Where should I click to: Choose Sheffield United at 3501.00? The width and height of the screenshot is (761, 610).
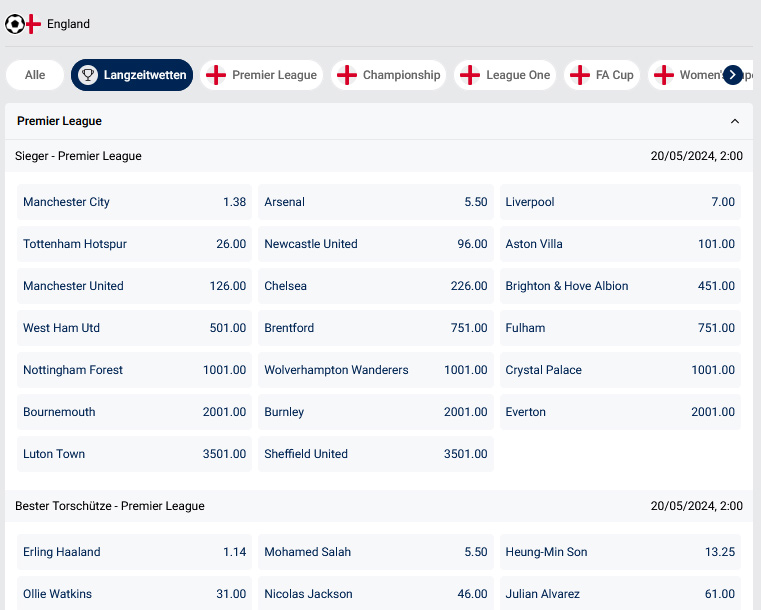376,454
